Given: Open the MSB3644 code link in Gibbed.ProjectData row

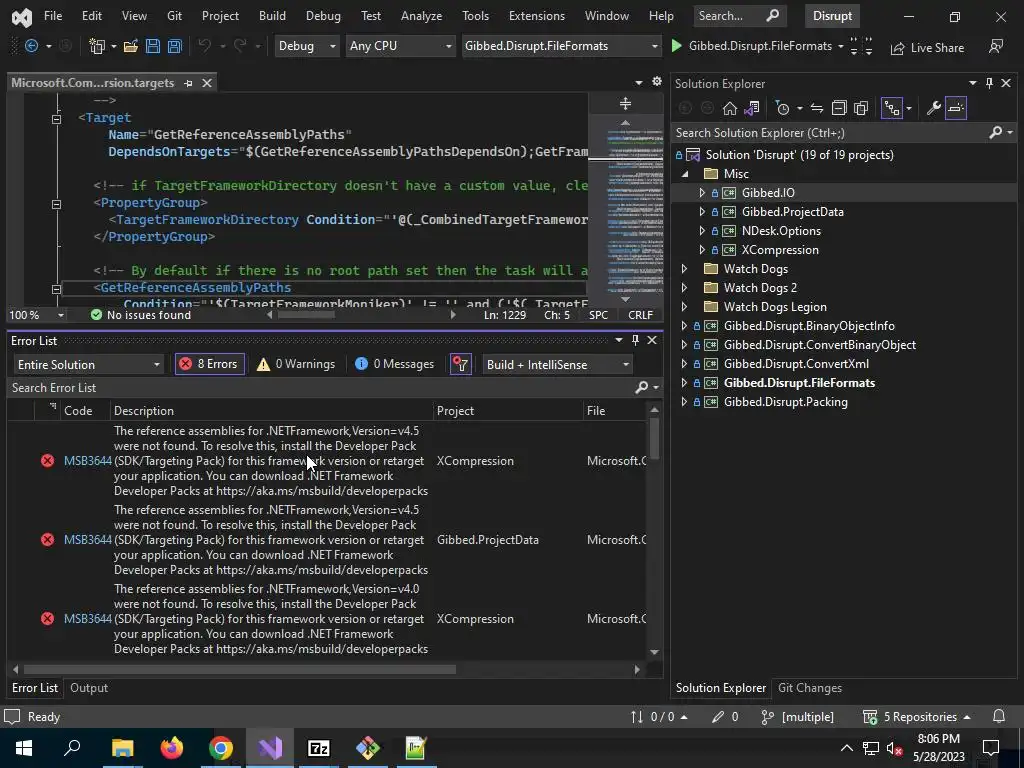Looking at the screenshot, I should tap(88, 539).
